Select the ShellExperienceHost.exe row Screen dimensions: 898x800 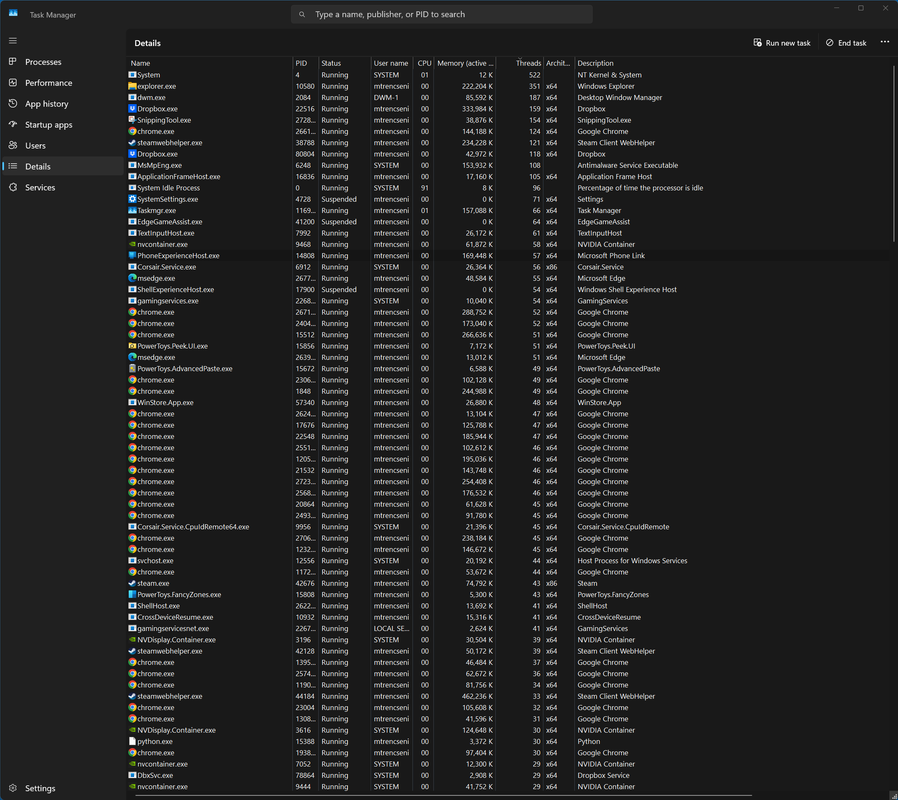tap(508, 289)
